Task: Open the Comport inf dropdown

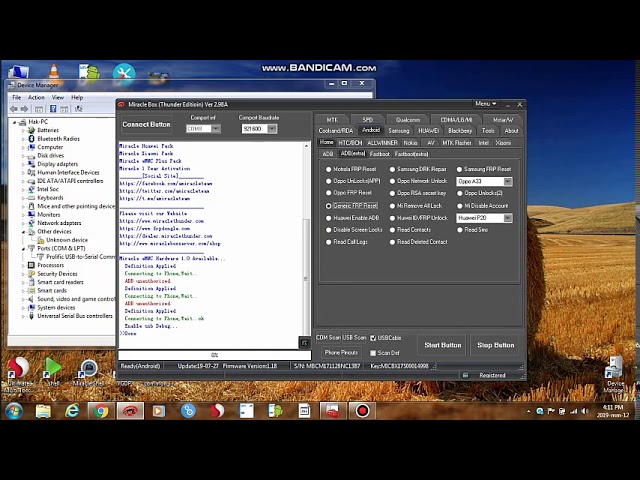Action: (216, 129)
